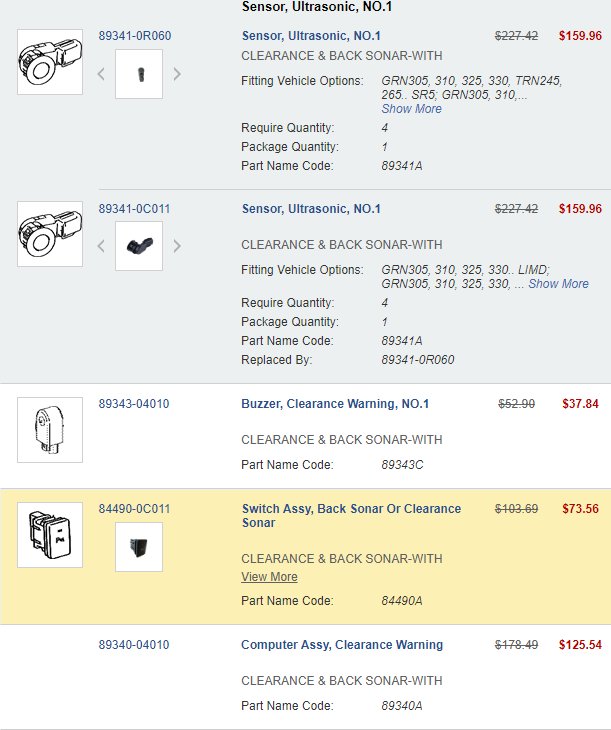Open Computer Assy, Clearance Warning link
This screenshot has height=730, width=611.
(x=342, y=645)
